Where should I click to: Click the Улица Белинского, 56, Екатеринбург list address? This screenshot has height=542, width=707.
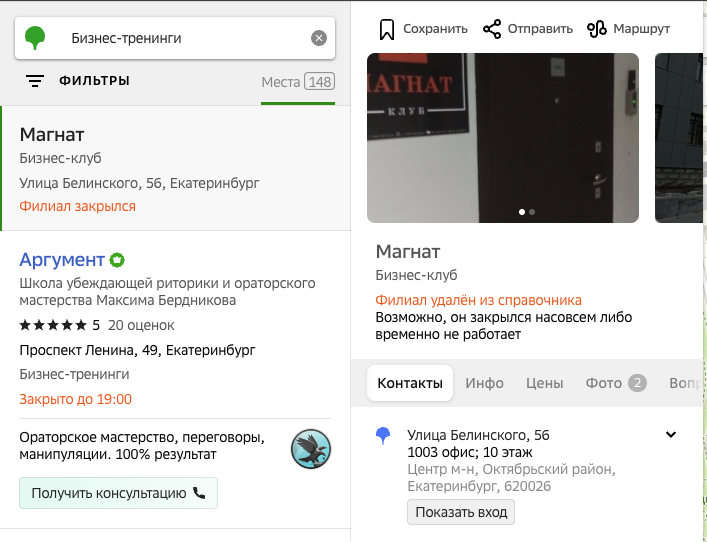coord(139,183)
